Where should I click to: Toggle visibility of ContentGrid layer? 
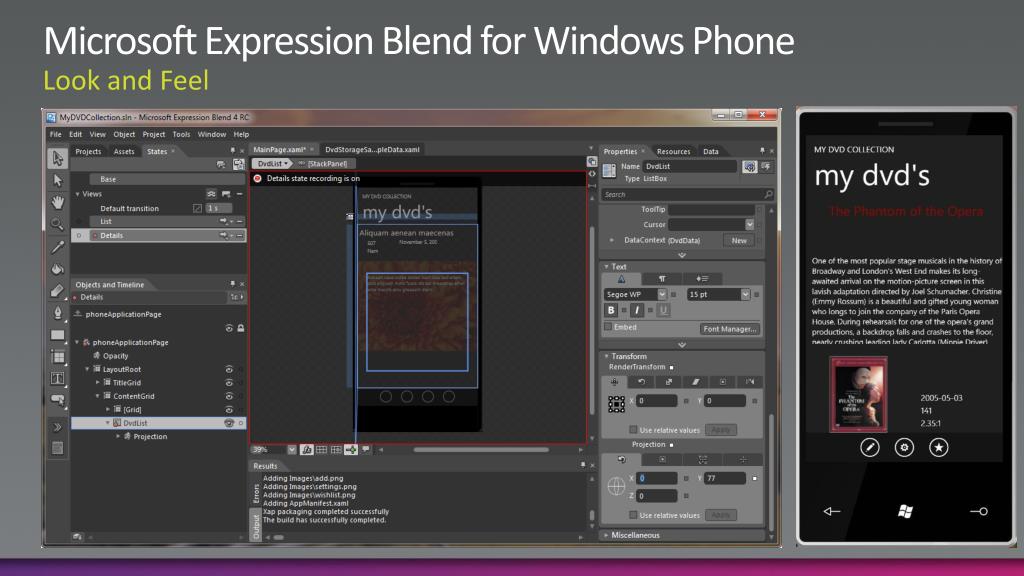(229, 396)
